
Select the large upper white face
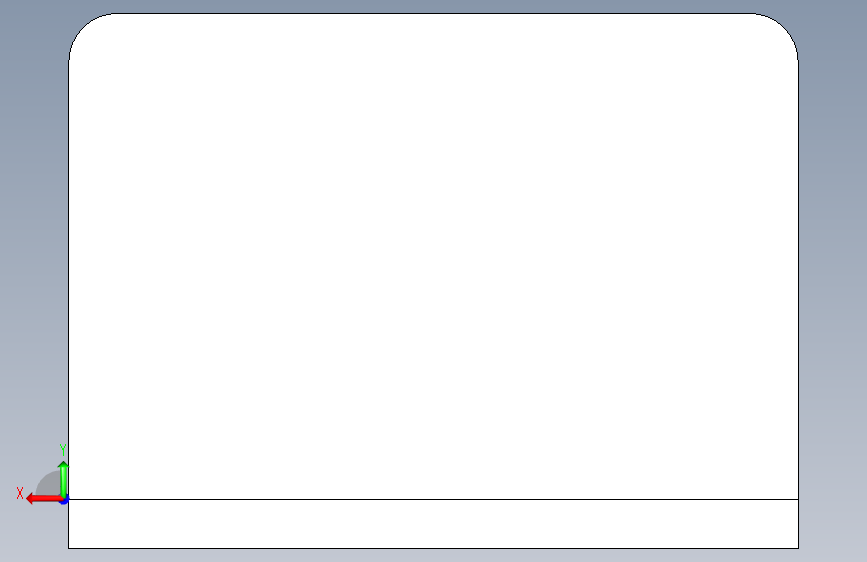coord(434,254)
